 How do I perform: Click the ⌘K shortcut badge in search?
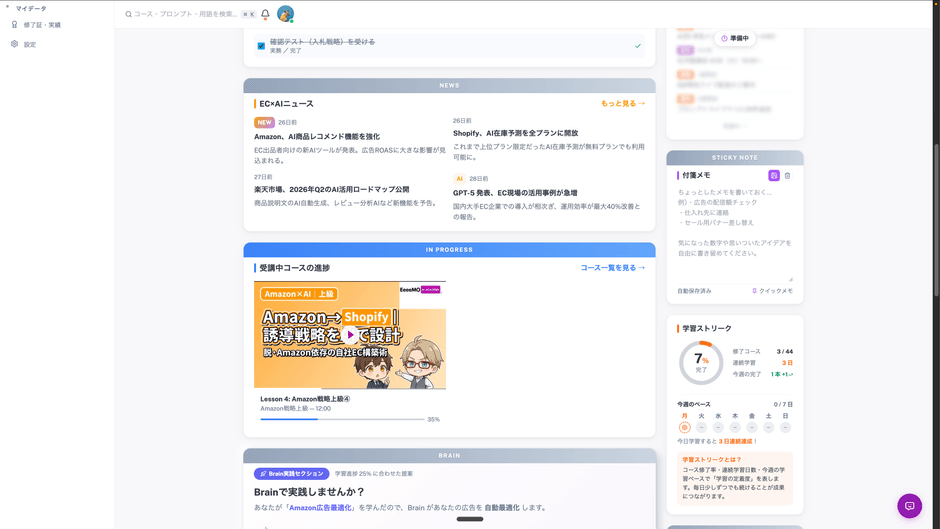point(249,14)
